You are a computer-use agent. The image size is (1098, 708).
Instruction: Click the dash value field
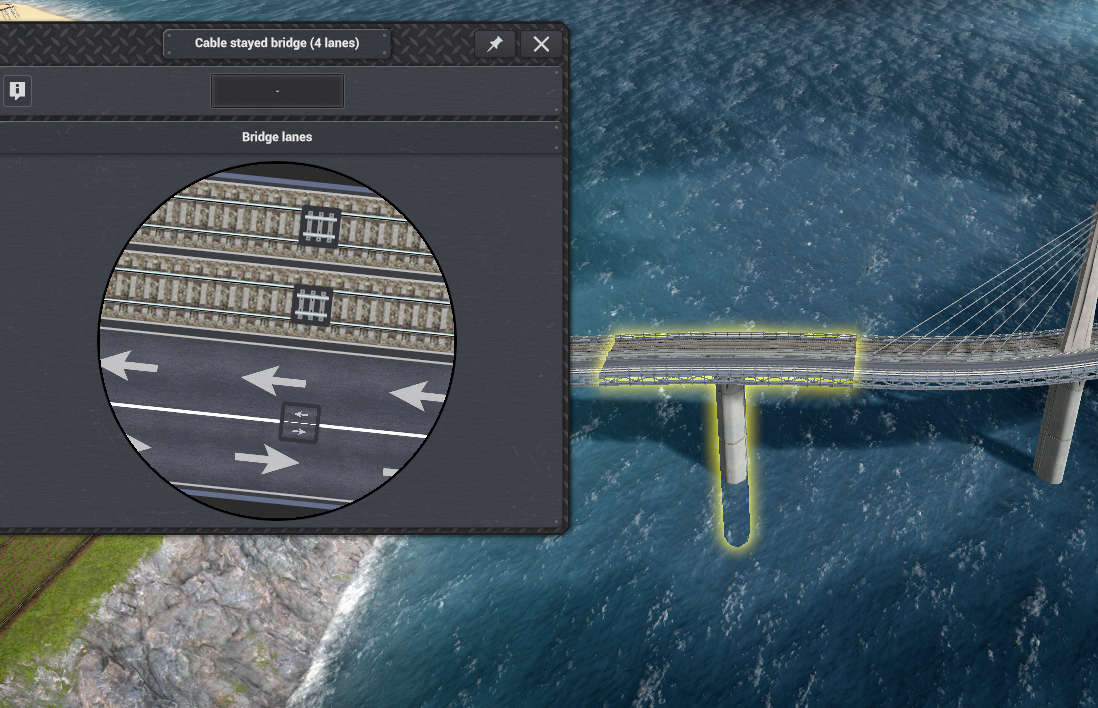277,91
